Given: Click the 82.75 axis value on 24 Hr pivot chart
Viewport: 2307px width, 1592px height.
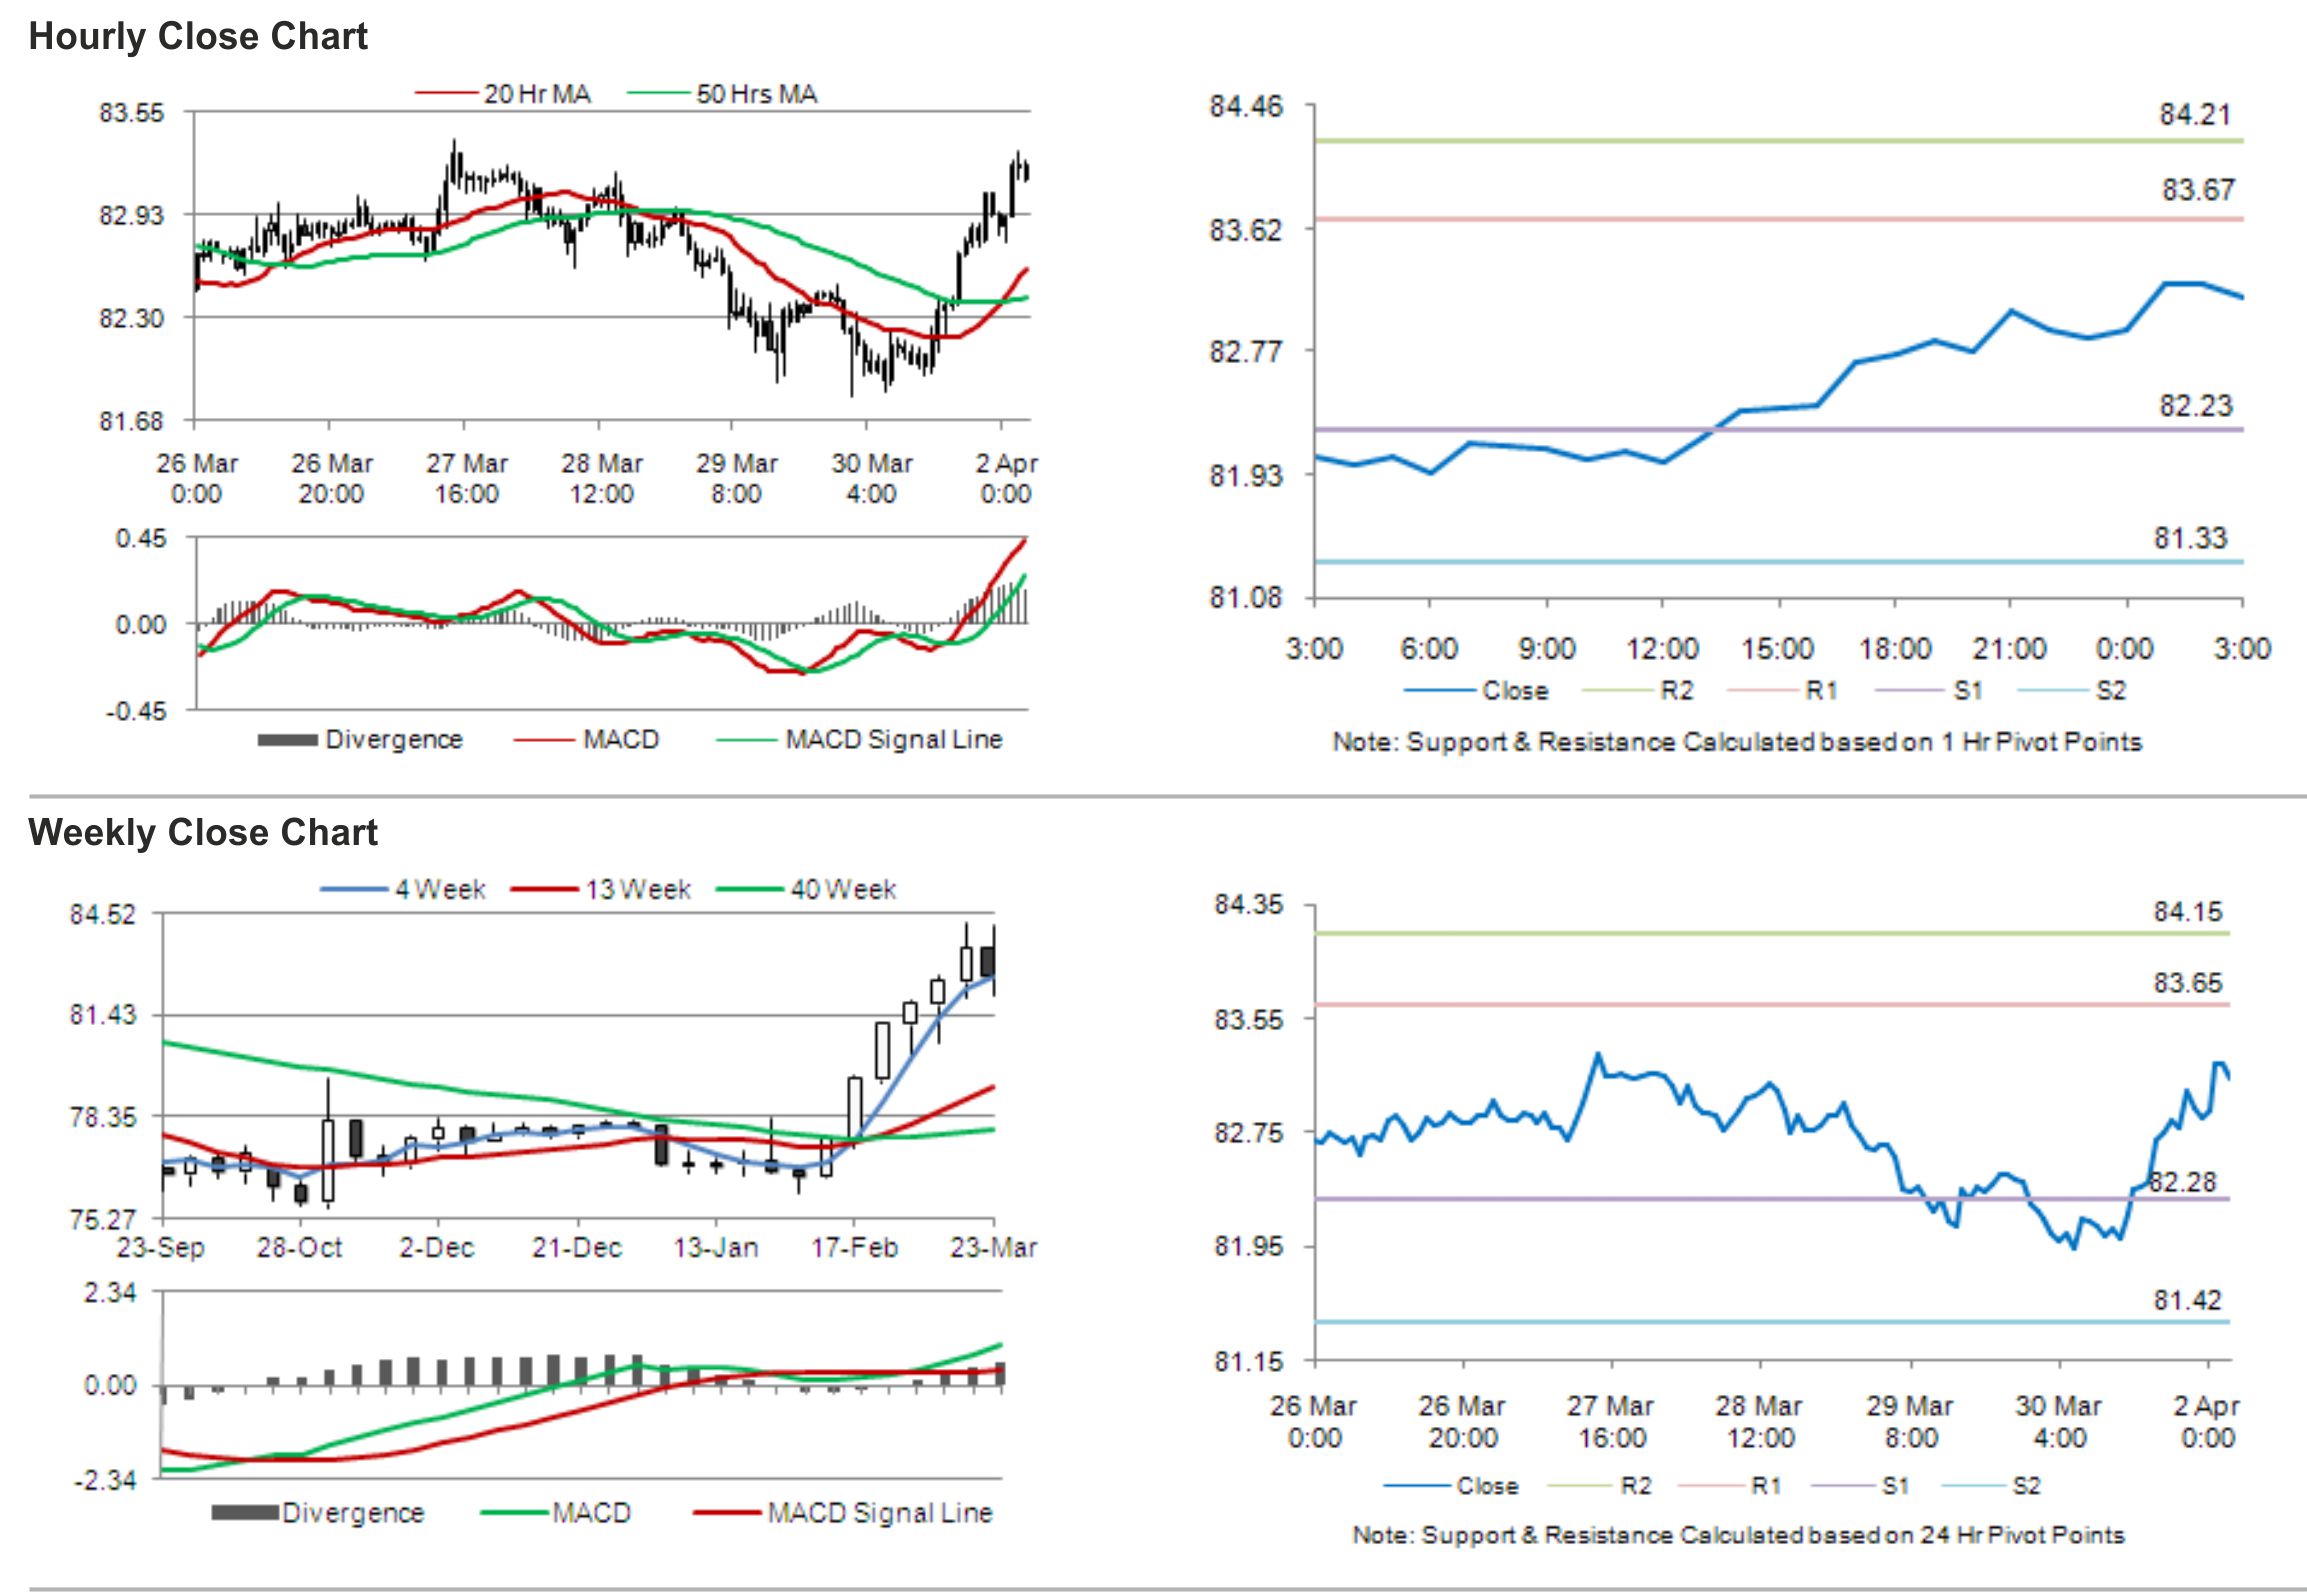Looking at the screenshot, I should [1248, 1133].
